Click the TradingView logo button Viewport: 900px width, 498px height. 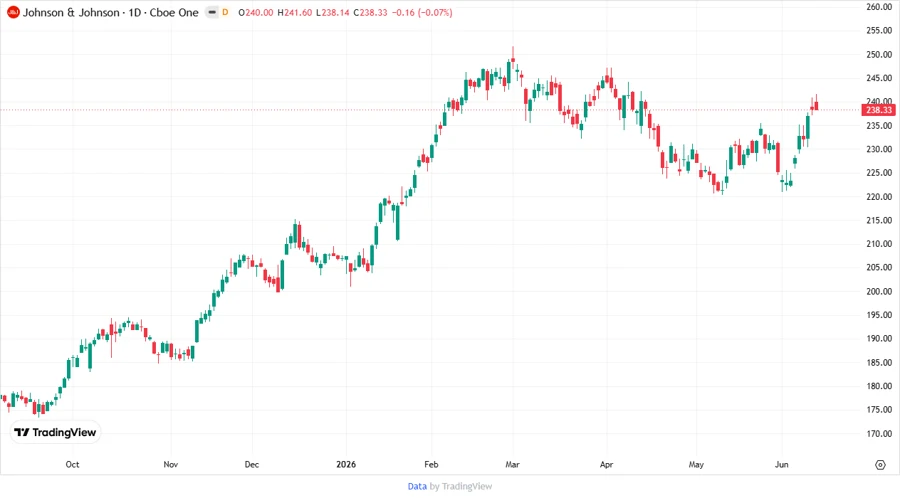55,433
